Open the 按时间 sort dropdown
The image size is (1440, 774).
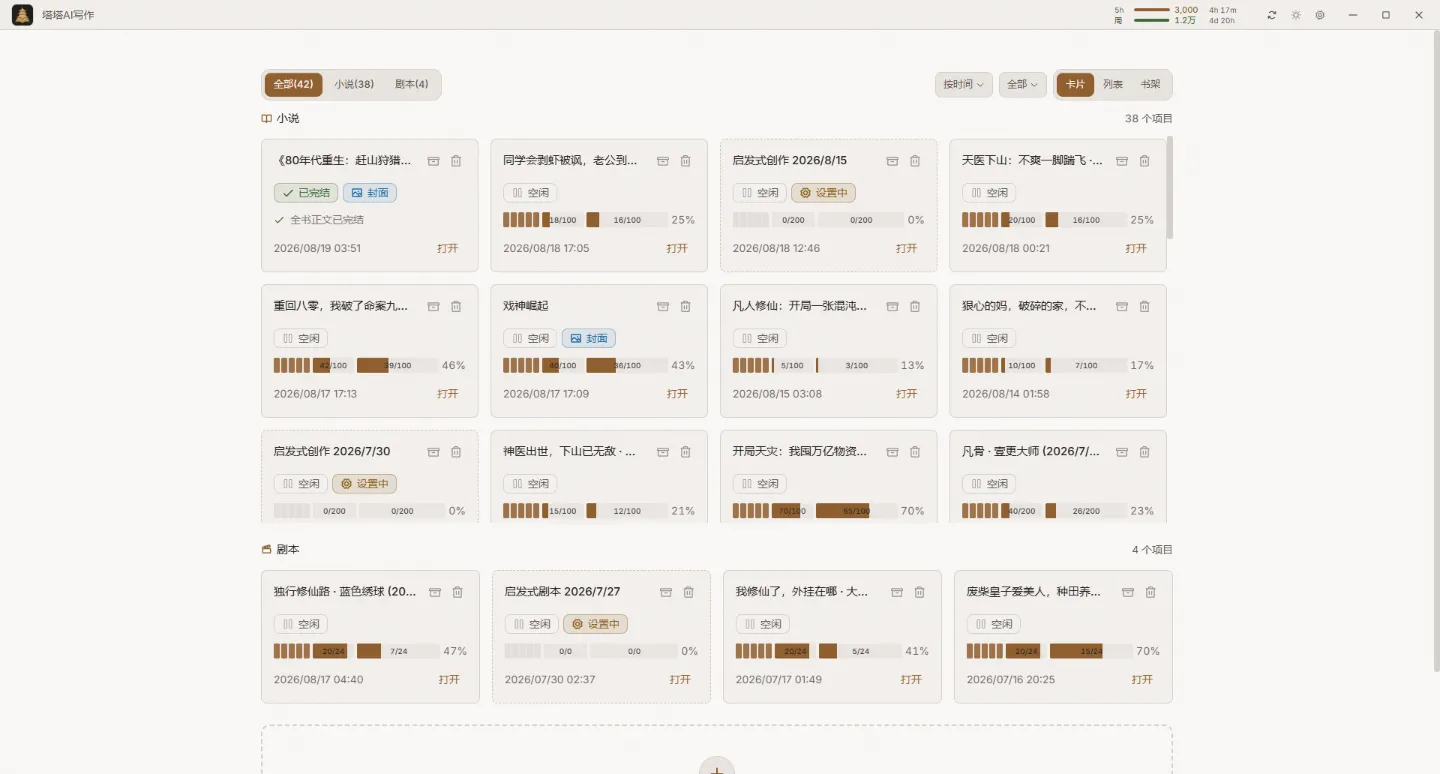[x=964, y=85]
